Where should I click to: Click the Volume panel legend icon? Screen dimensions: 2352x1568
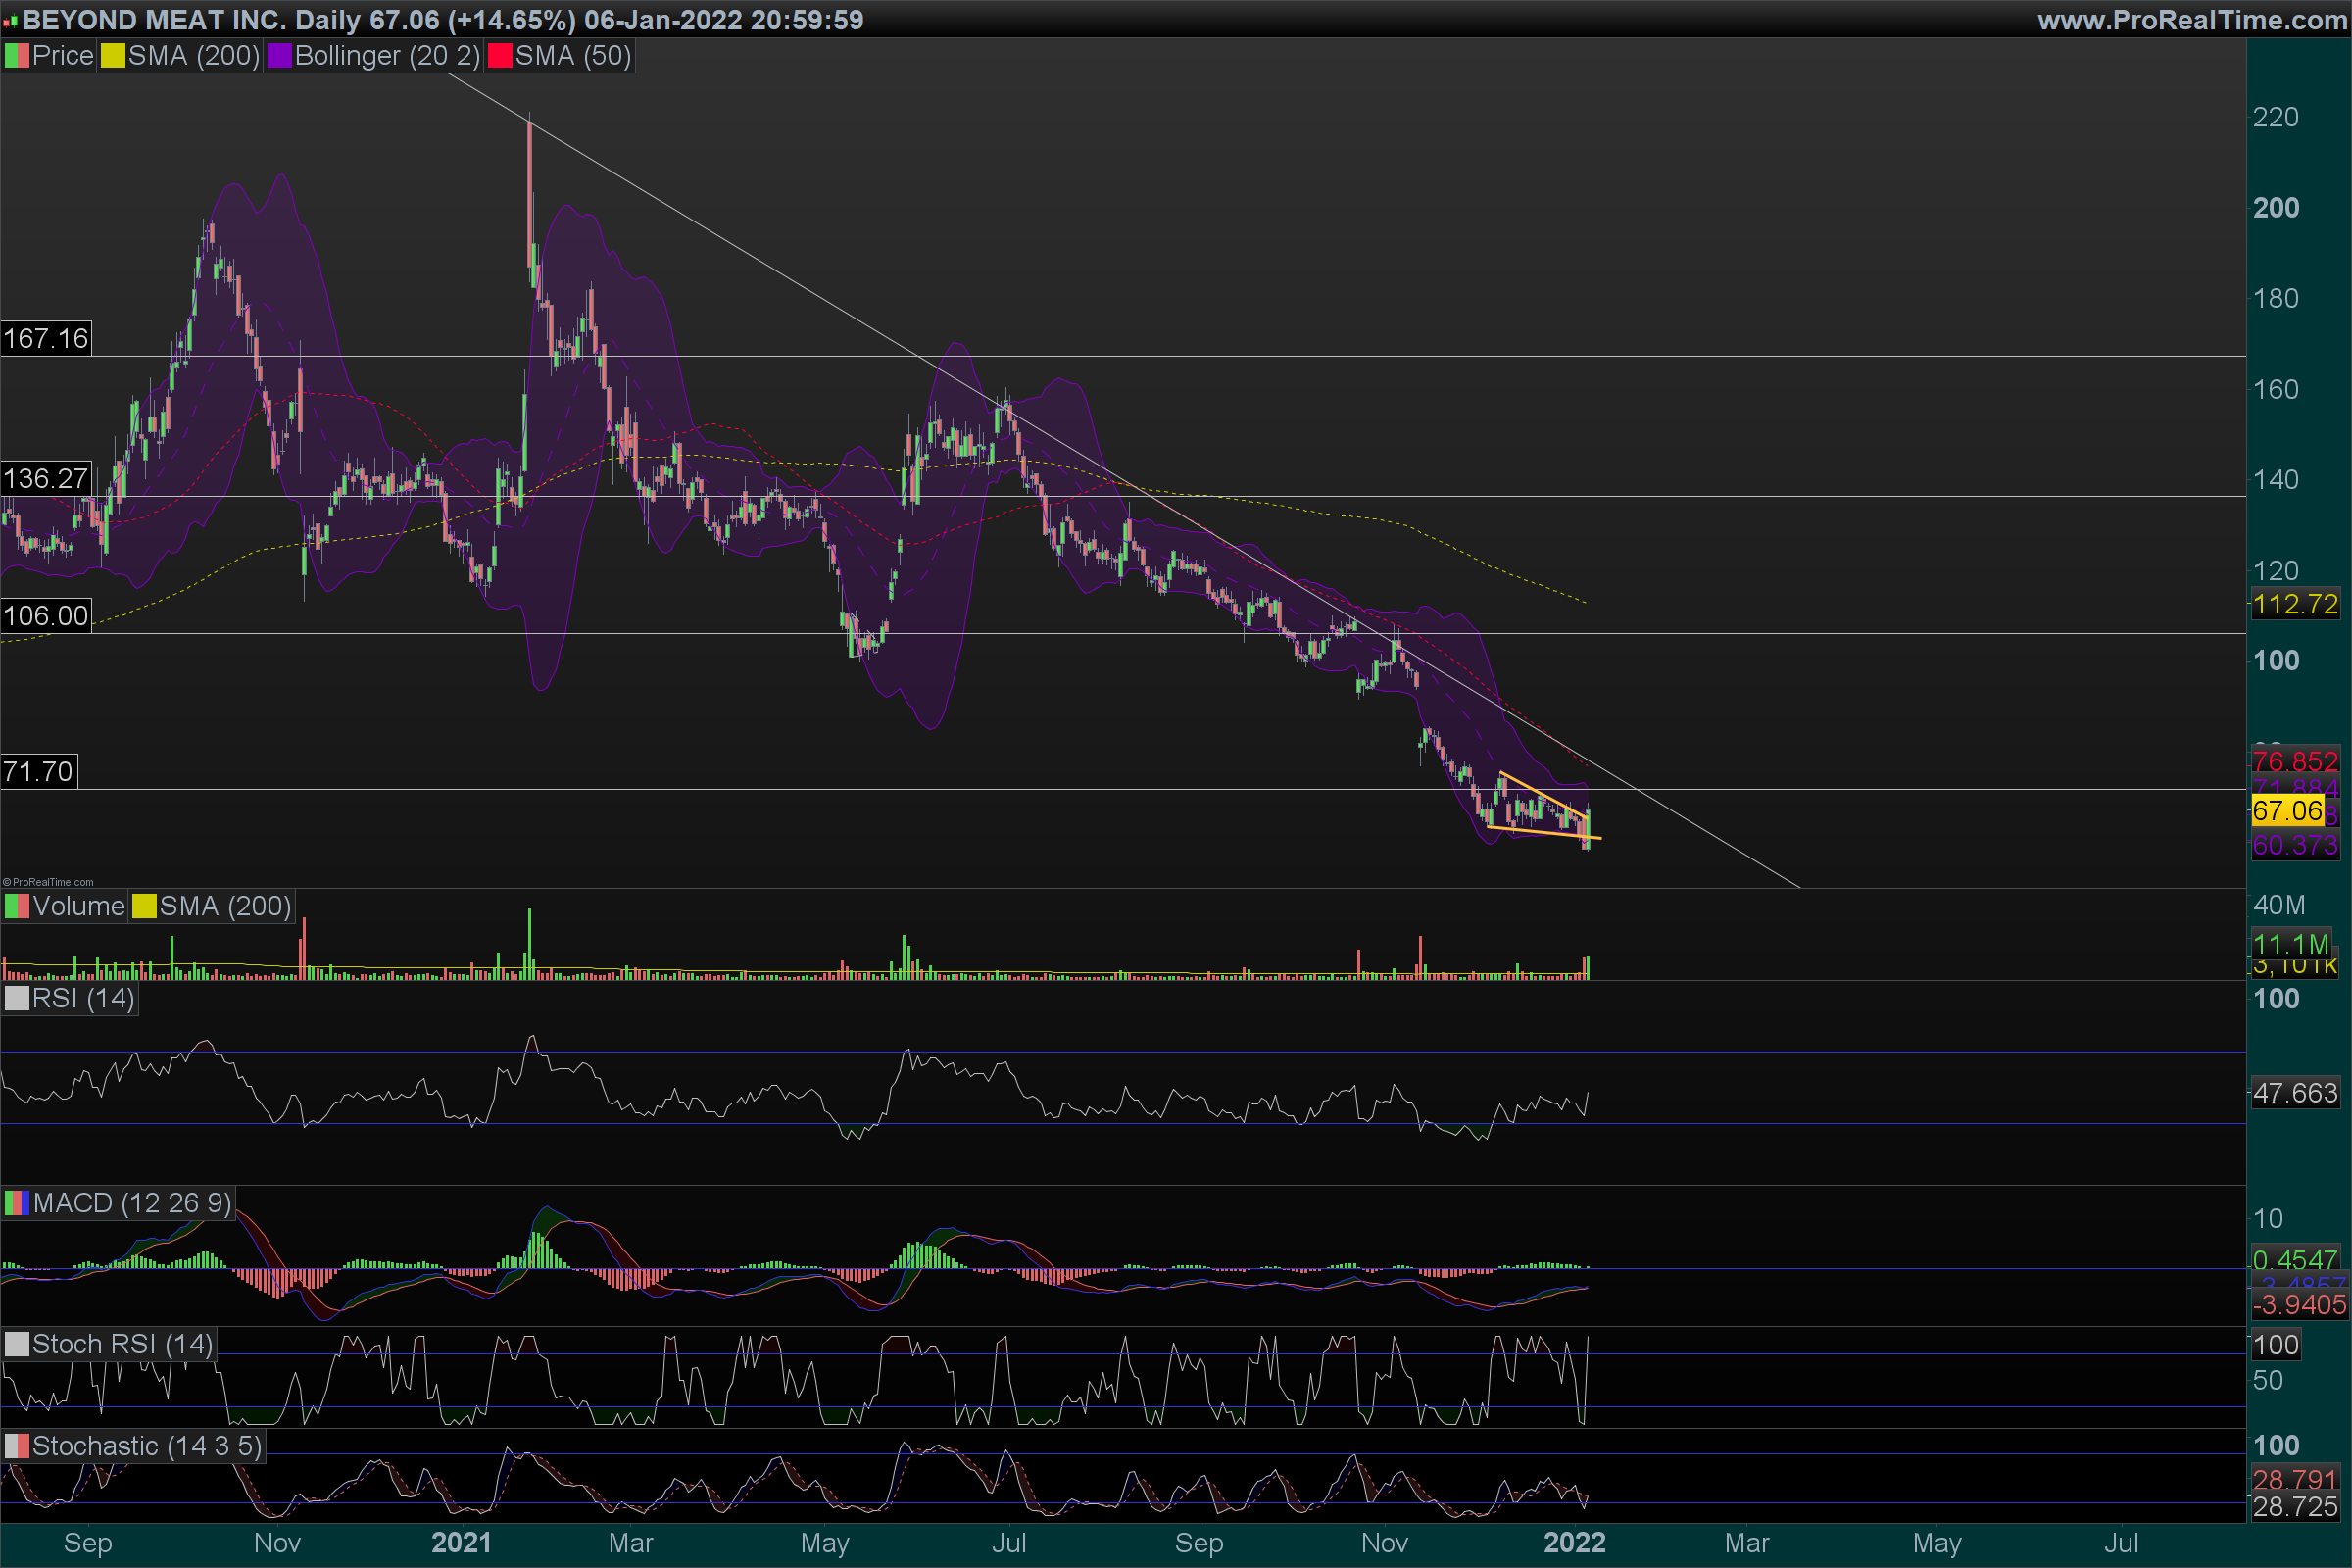pos(17,906)
